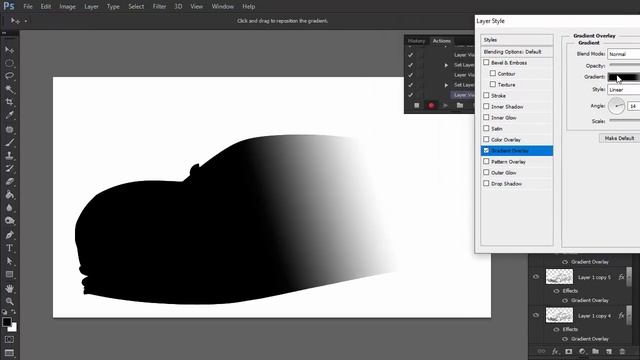Add a layer mask from Layers panel
The image size is (640, 360).
(569, 351)
